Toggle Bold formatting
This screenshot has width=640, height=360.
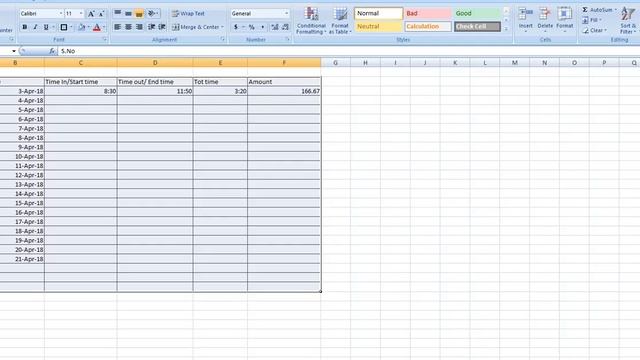click(x=24, y=27)
